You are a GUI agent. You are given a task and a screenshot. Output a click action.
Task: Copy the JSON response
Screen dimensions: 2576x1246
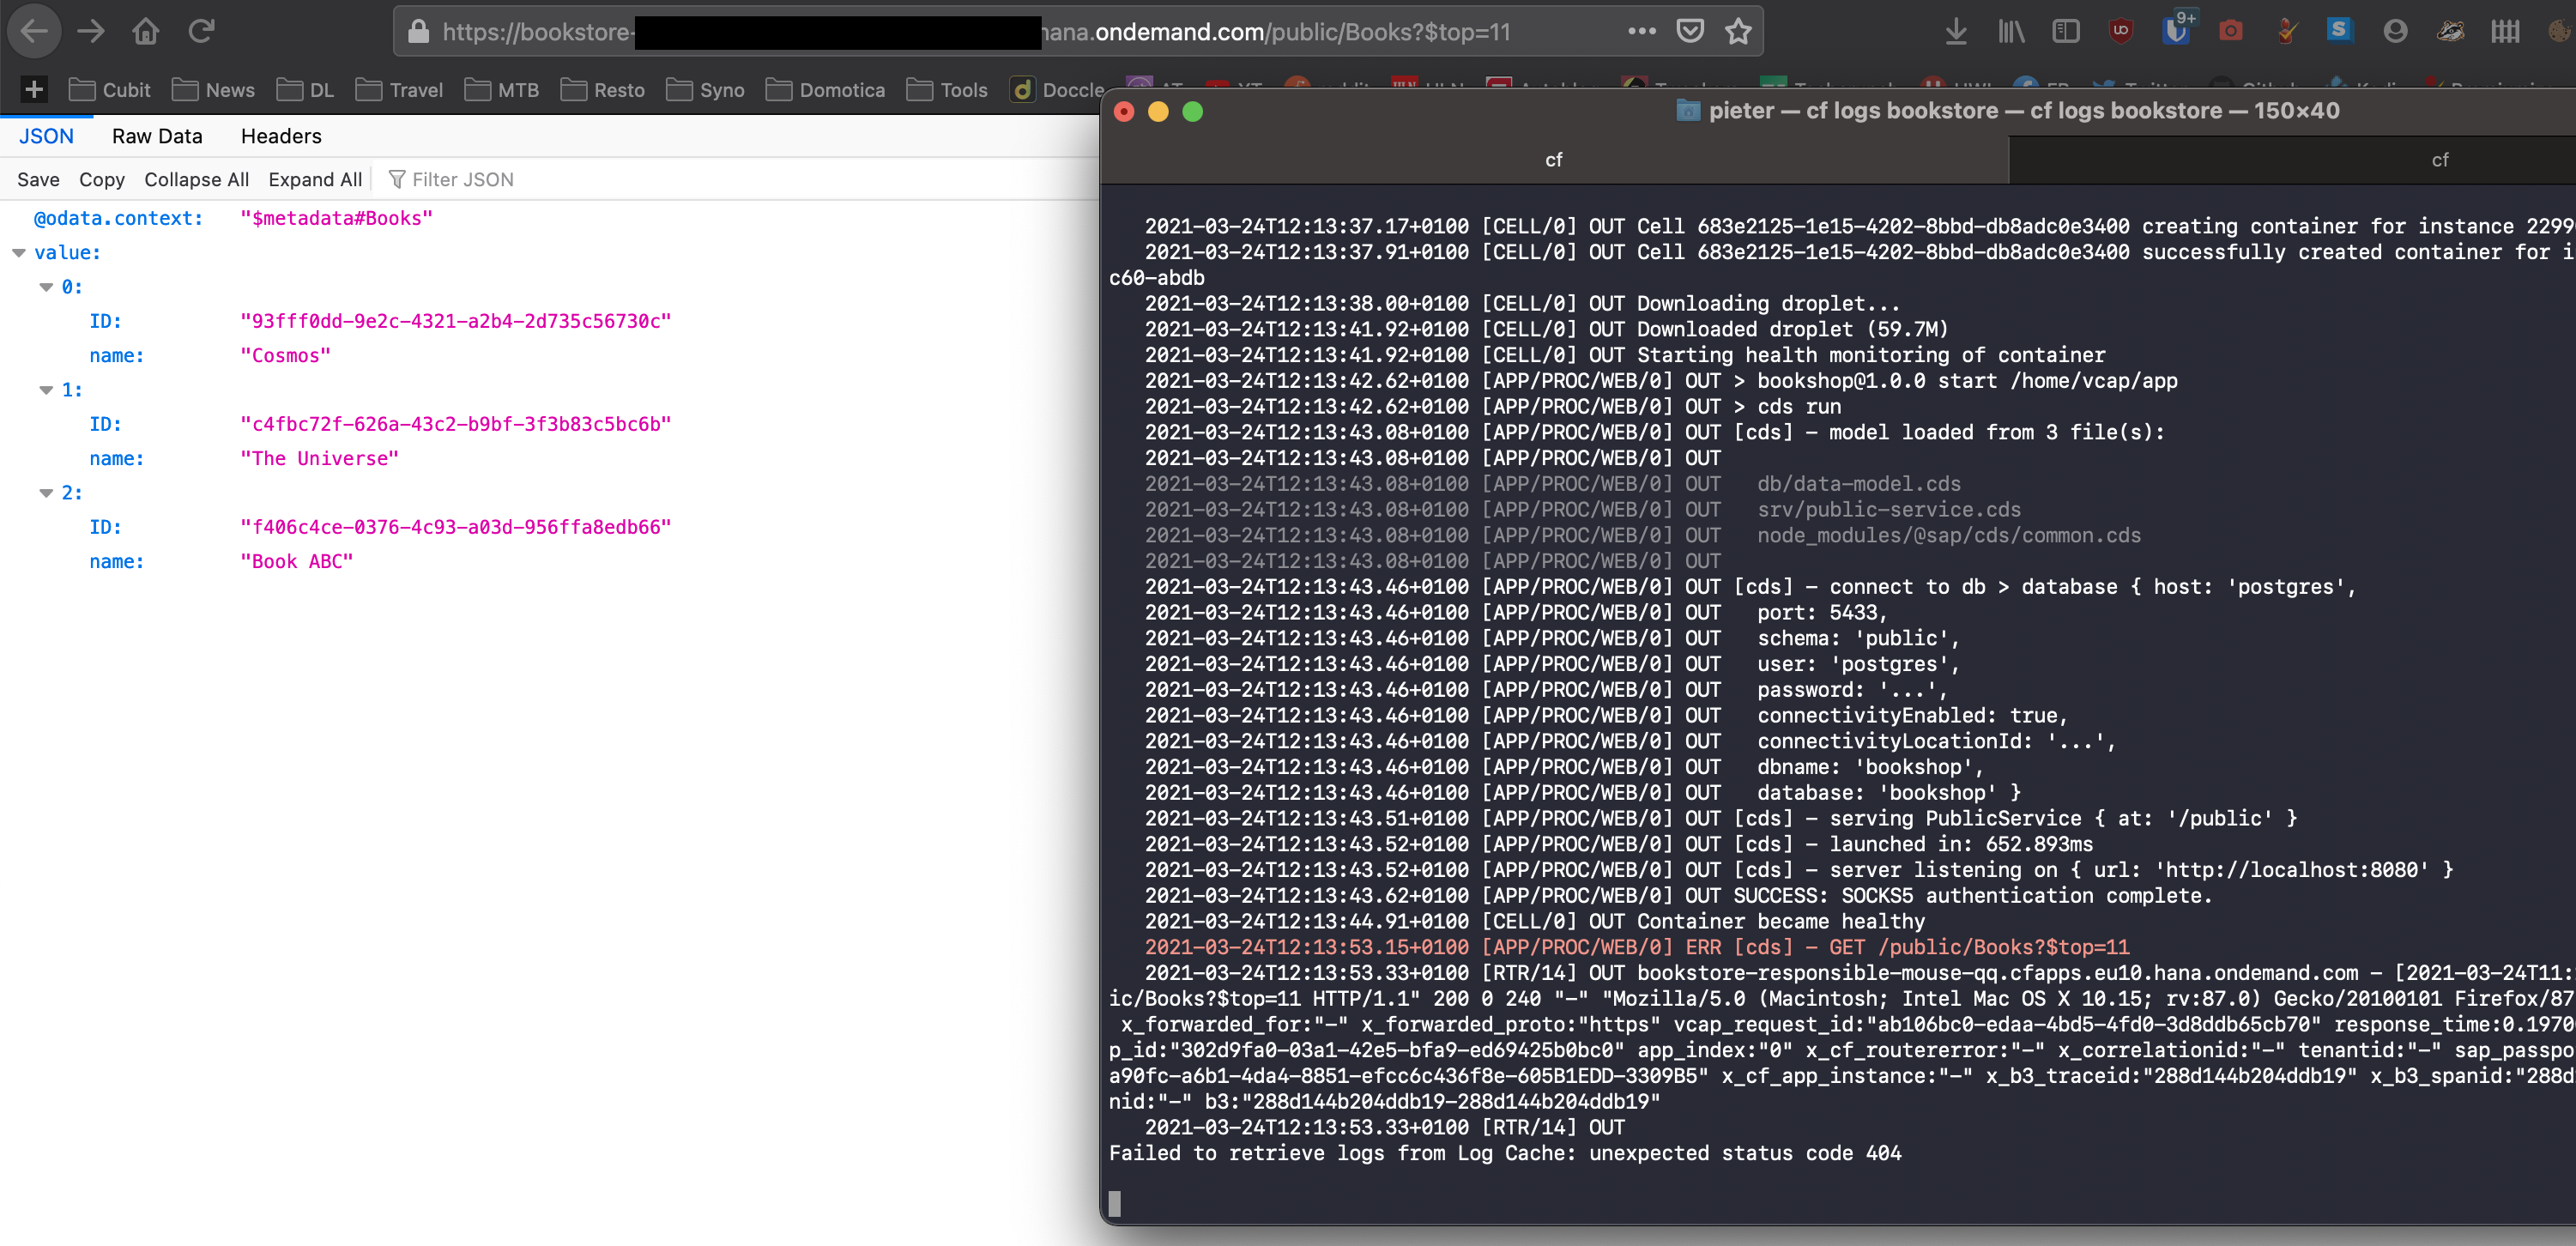click(x=101, y=179)
